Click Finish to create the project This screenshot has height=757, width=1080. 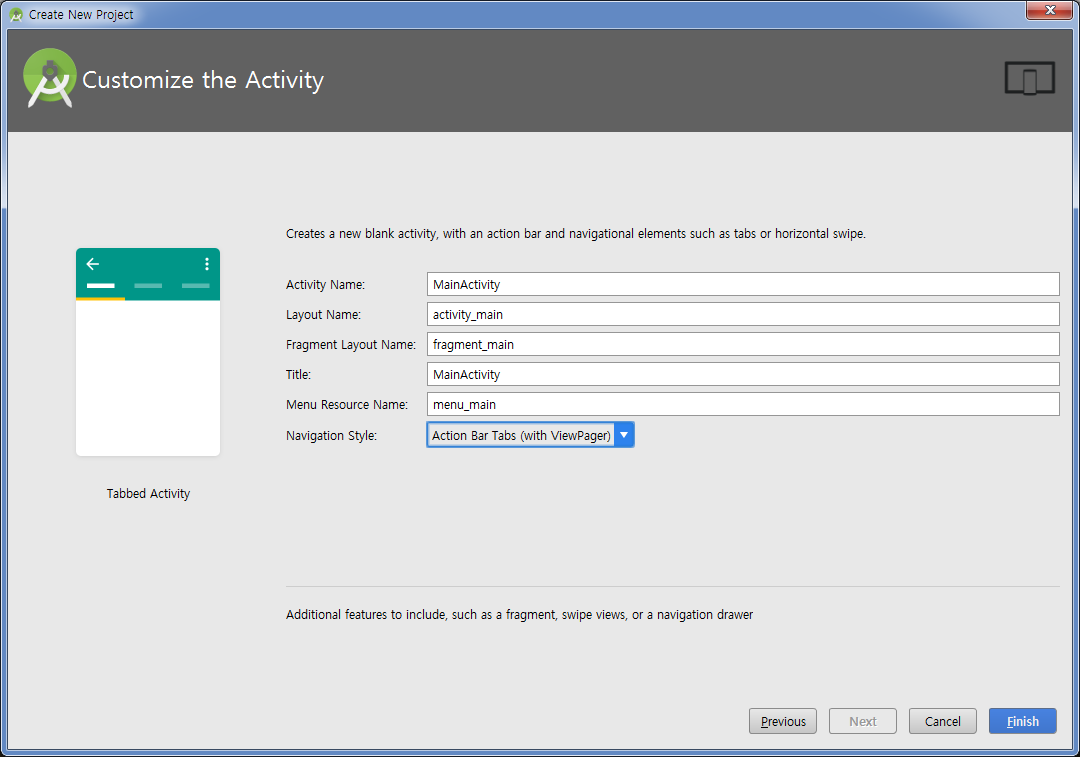click(1022, 721)
